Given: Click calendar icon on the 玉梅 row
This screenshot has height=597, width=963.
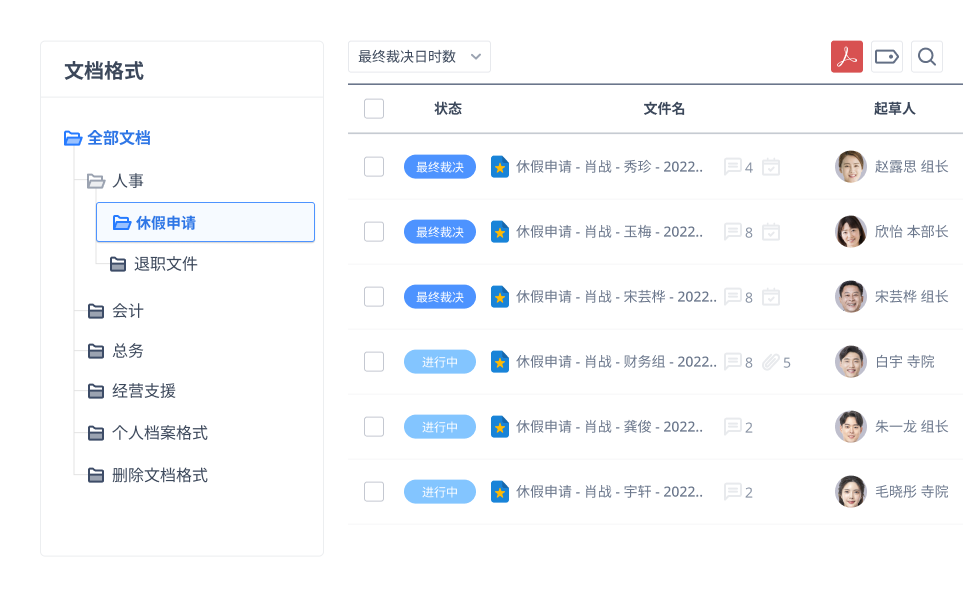Looking at the screenshot, I should 770,232.
